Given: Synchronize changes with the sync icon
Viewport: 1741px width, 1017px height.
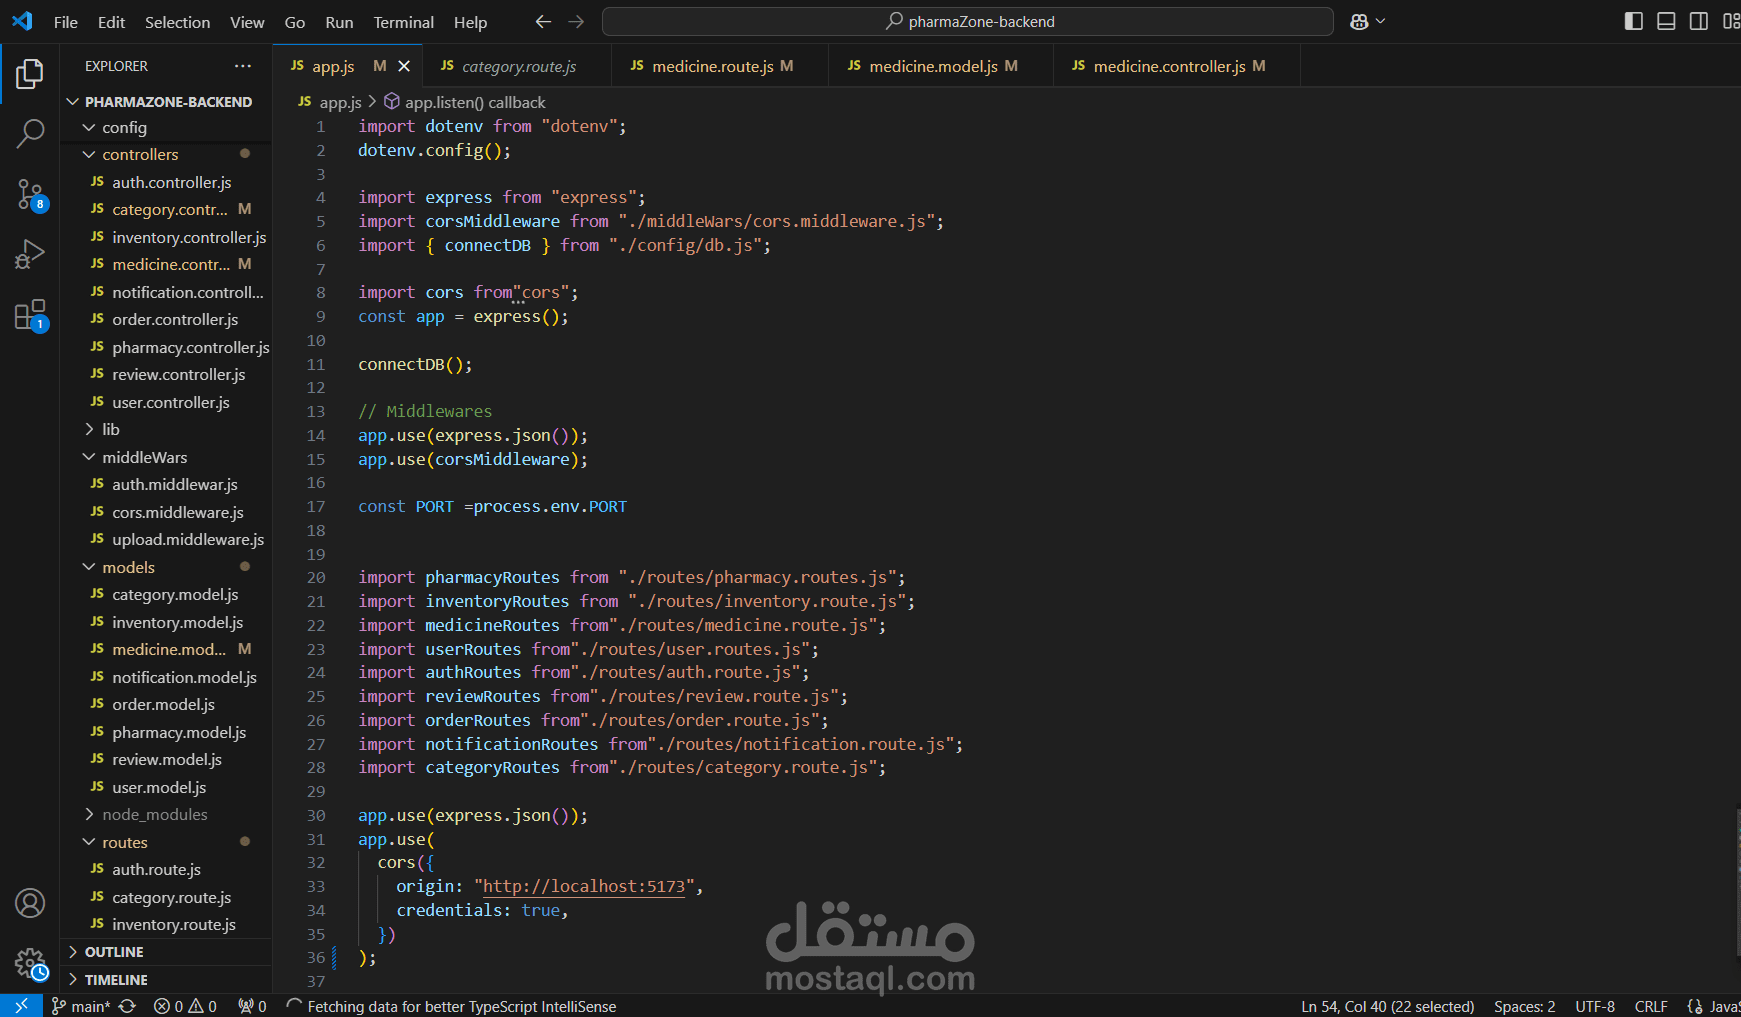Looking at the screenshot, I should pos(127,1006).
